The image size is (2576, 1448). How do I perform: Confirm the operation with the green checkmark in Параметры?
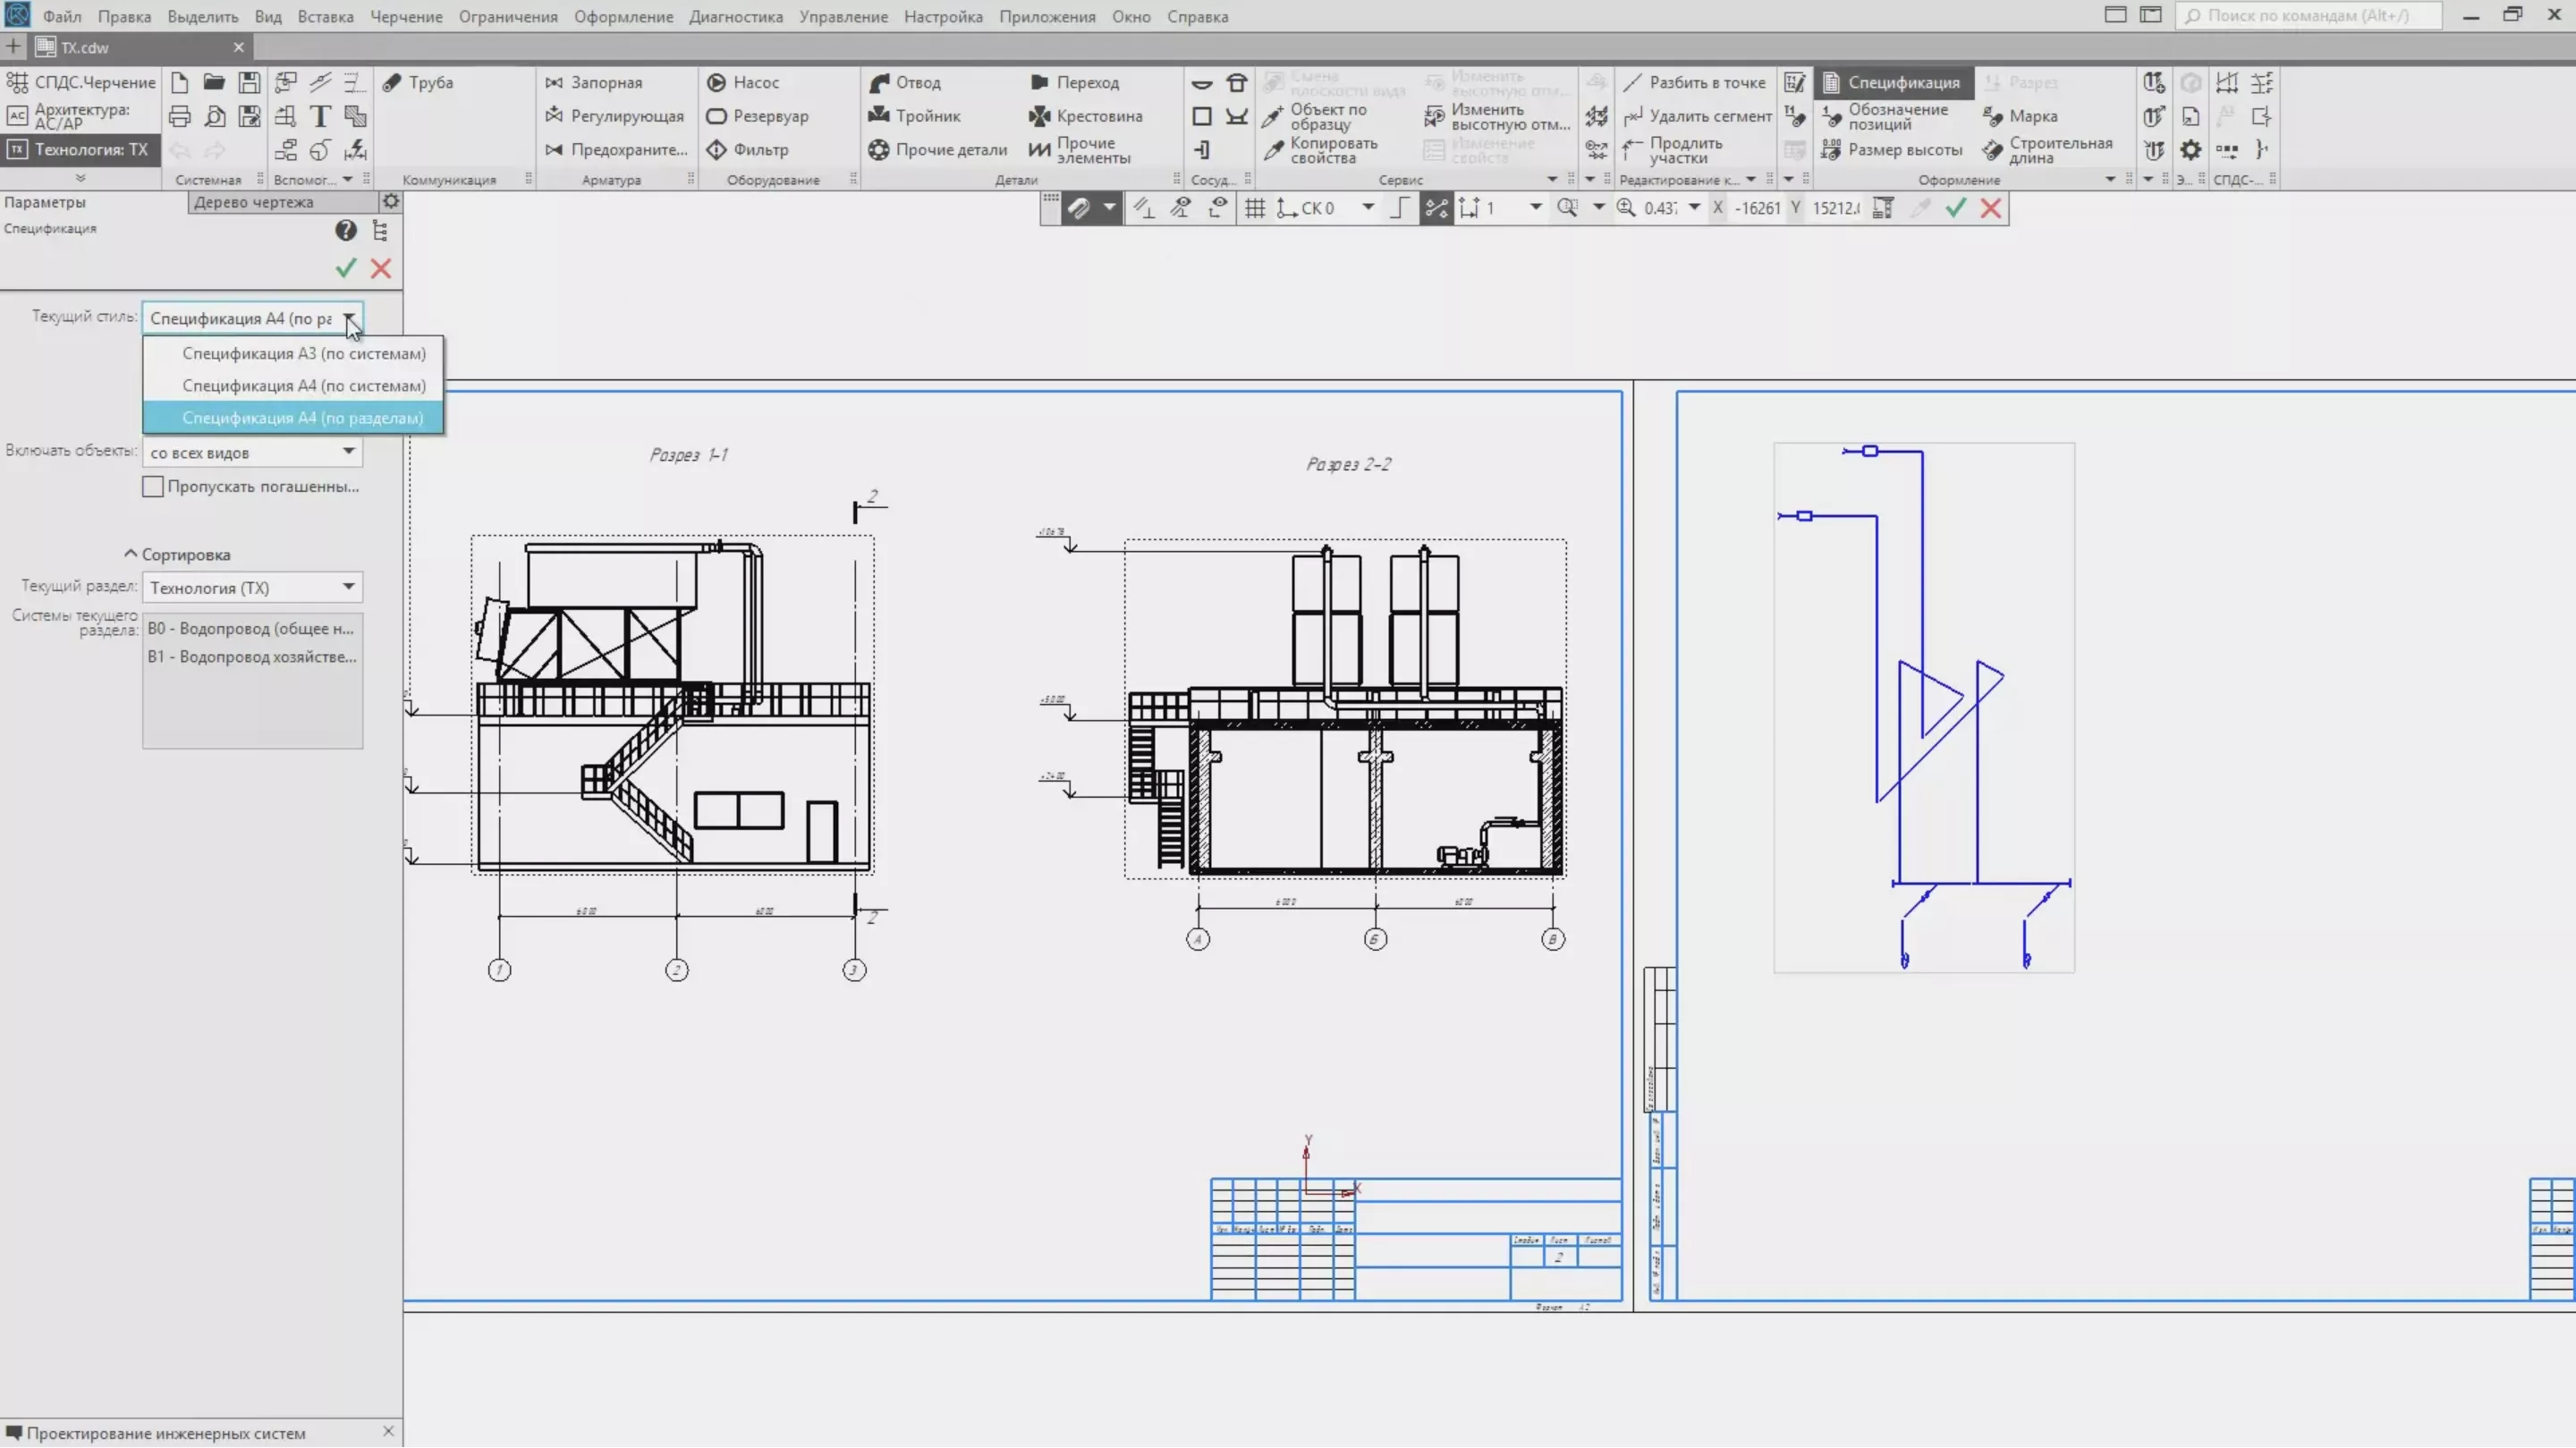[x=346, y=268]
